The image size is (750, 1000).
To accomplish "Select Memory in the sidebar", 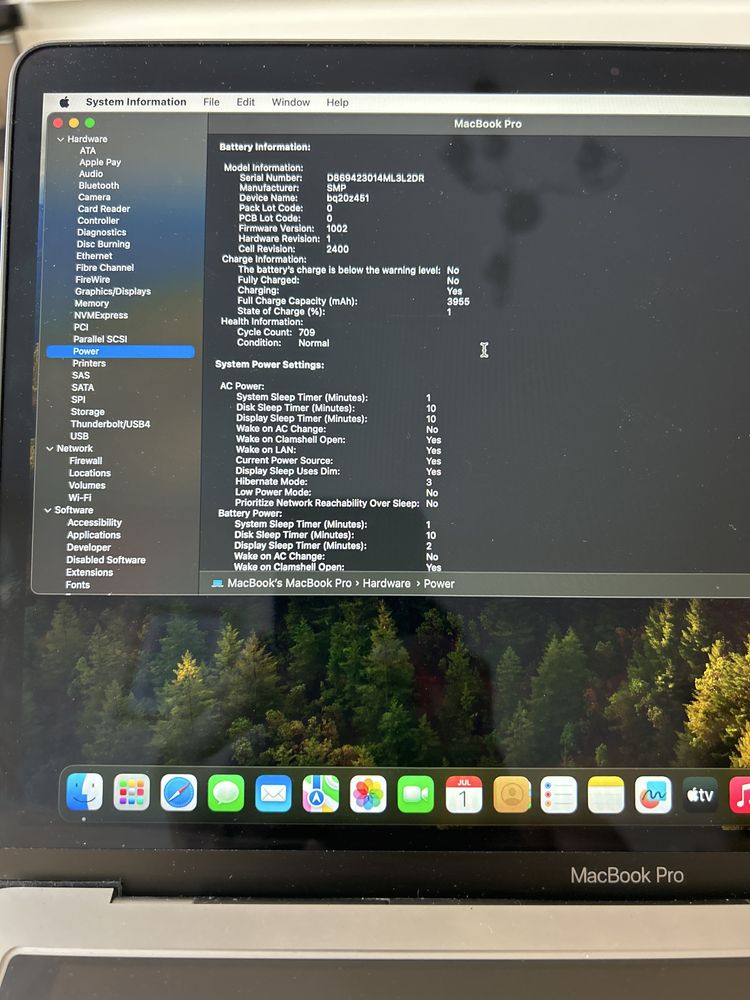I will 91,304.
